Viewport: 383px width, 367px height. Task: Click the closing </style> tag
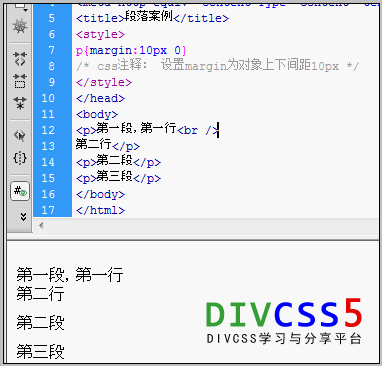[104, 82]
